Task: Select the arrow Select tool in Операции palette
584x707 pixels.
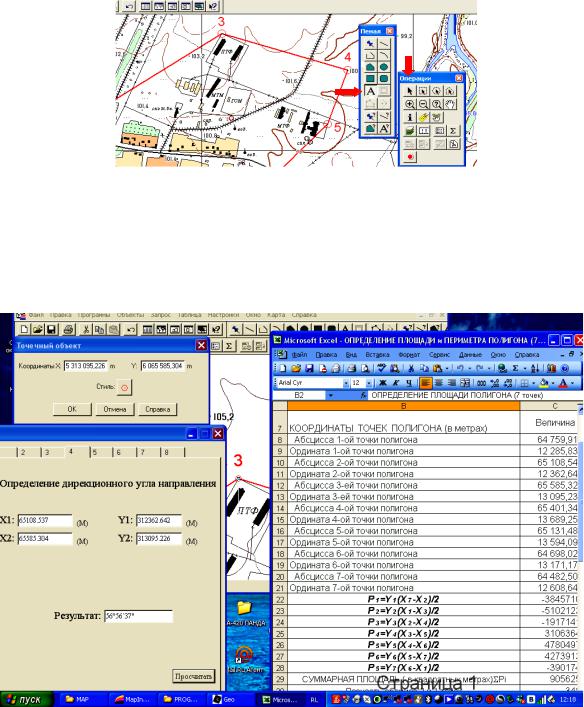Action: click(409, 91)
